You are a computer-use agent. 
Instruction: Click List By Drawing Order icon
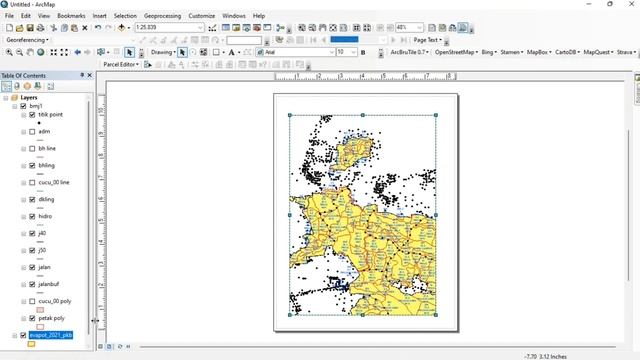(6, 86)
